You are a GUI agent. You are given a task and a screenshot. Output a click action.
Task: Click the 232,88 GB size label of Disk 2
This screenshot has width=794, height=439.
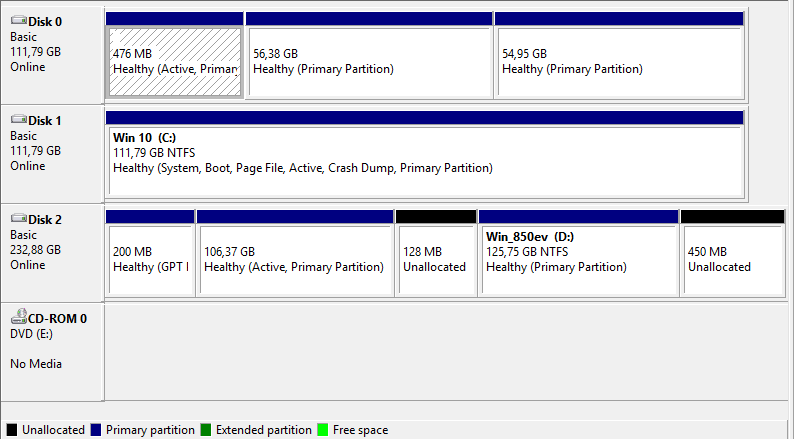pos(35,250)
